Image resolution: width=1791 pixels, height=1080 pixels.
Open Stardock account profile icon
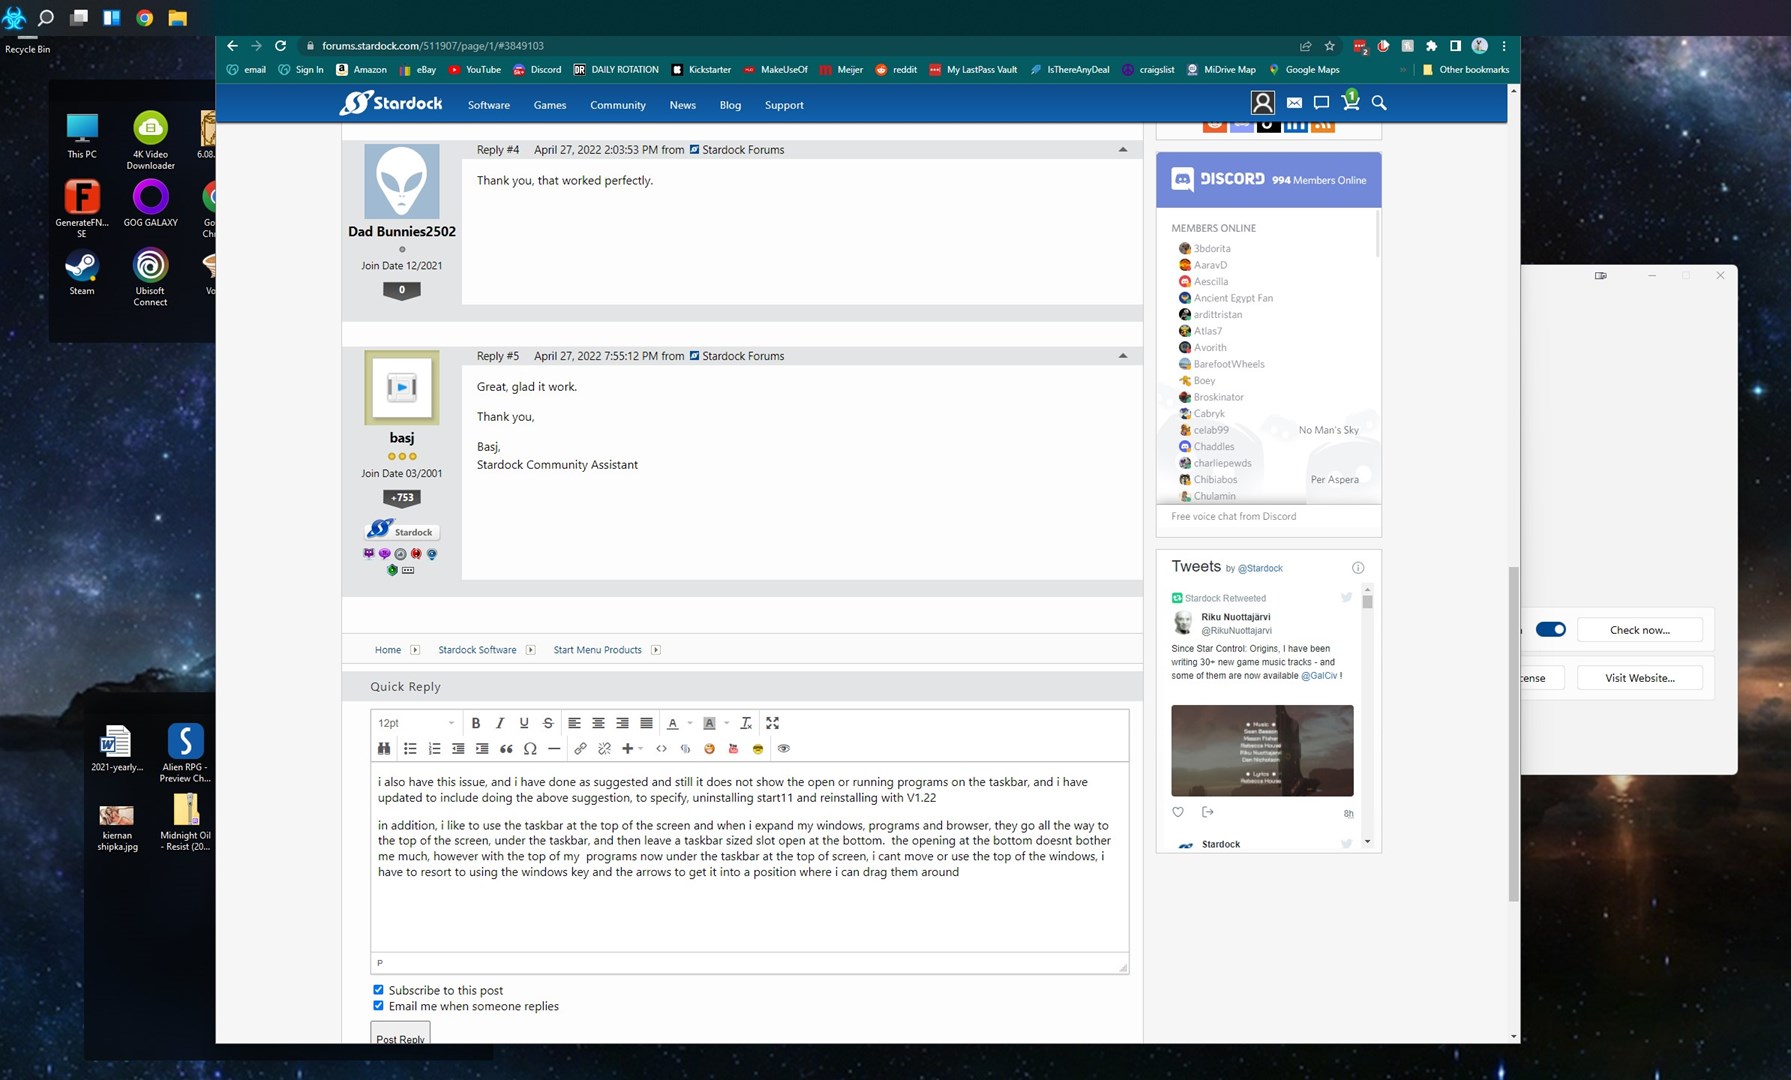point(1263,102)
